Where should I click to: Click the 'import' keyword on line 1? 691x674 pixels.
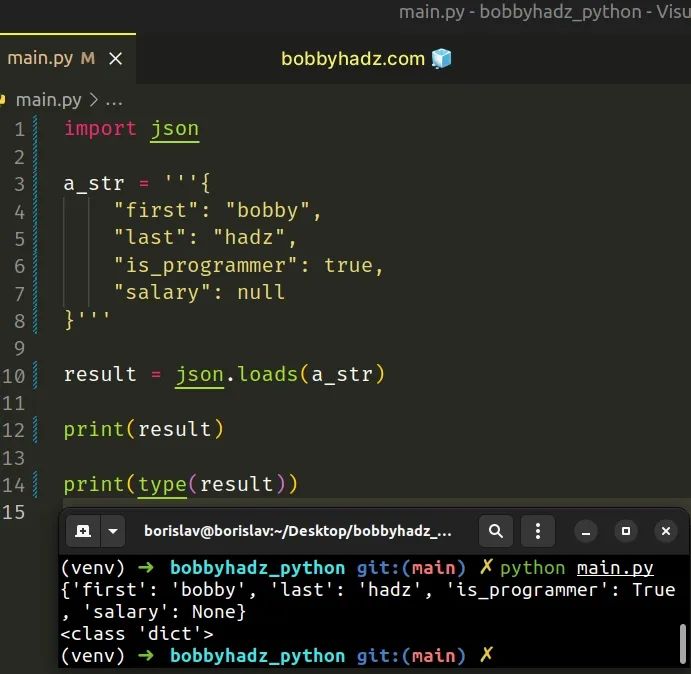click(x=100, y=129)
